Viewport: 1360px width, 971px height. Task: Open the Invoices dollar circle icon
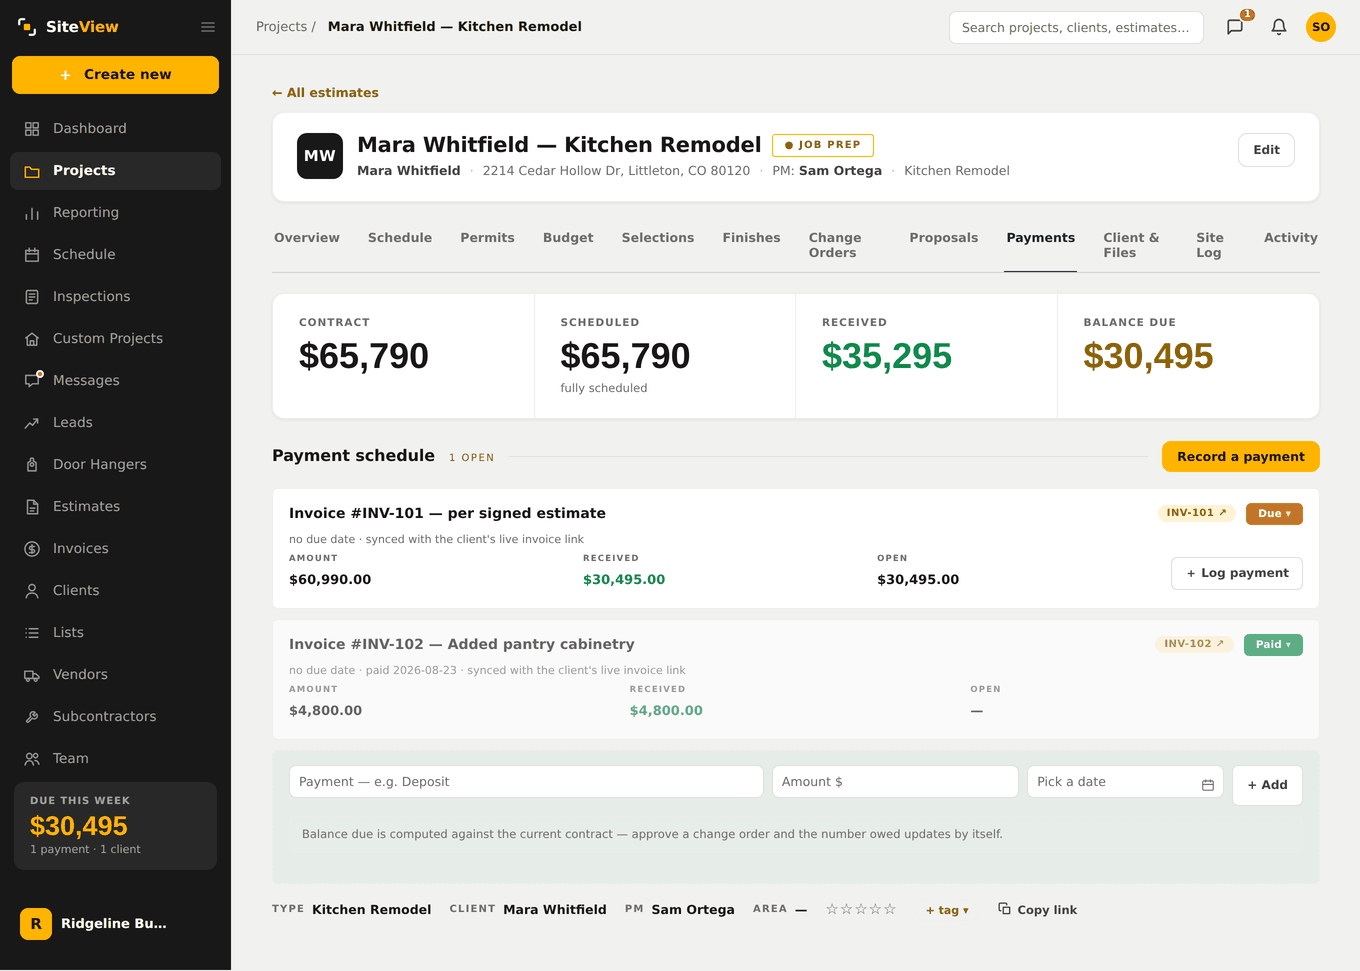pyautogui.click(x=32, y=549)
